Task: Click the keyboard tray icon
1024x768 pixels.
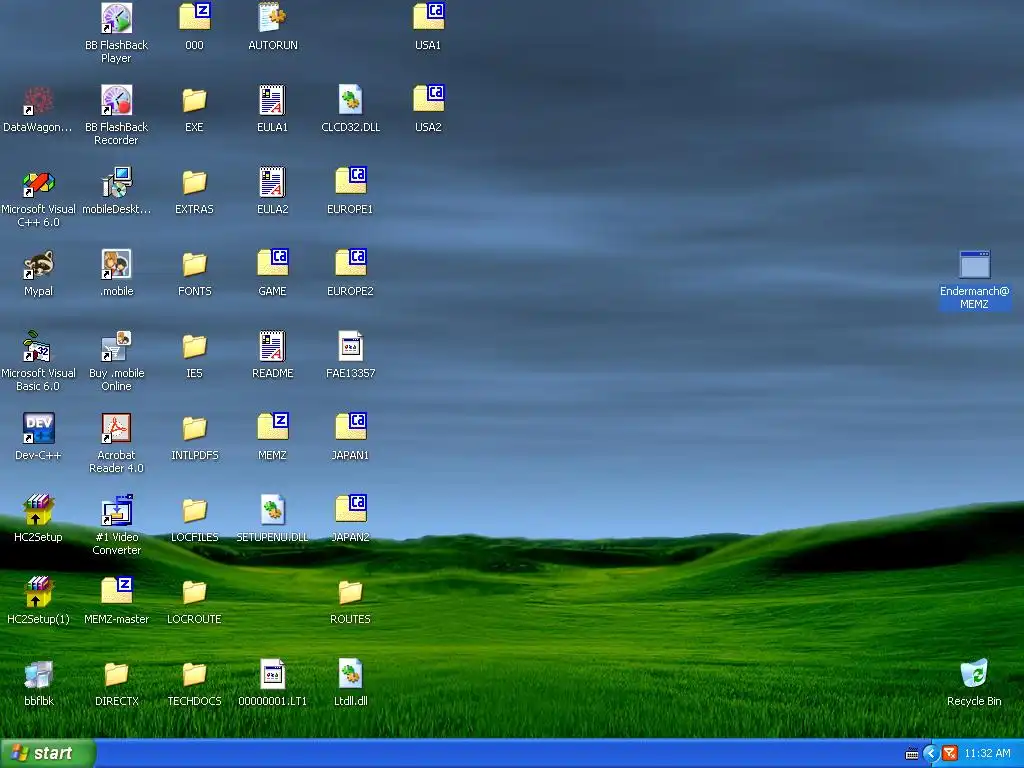Action: click(912, 754)
